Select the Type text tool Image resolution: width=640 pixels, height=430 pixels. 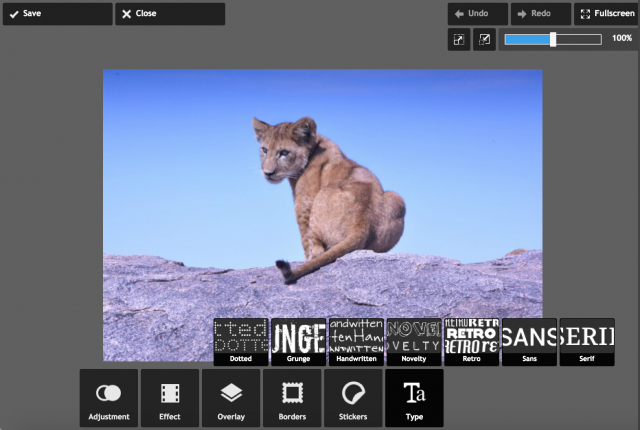pyautogui.click(x=414, y=398)
